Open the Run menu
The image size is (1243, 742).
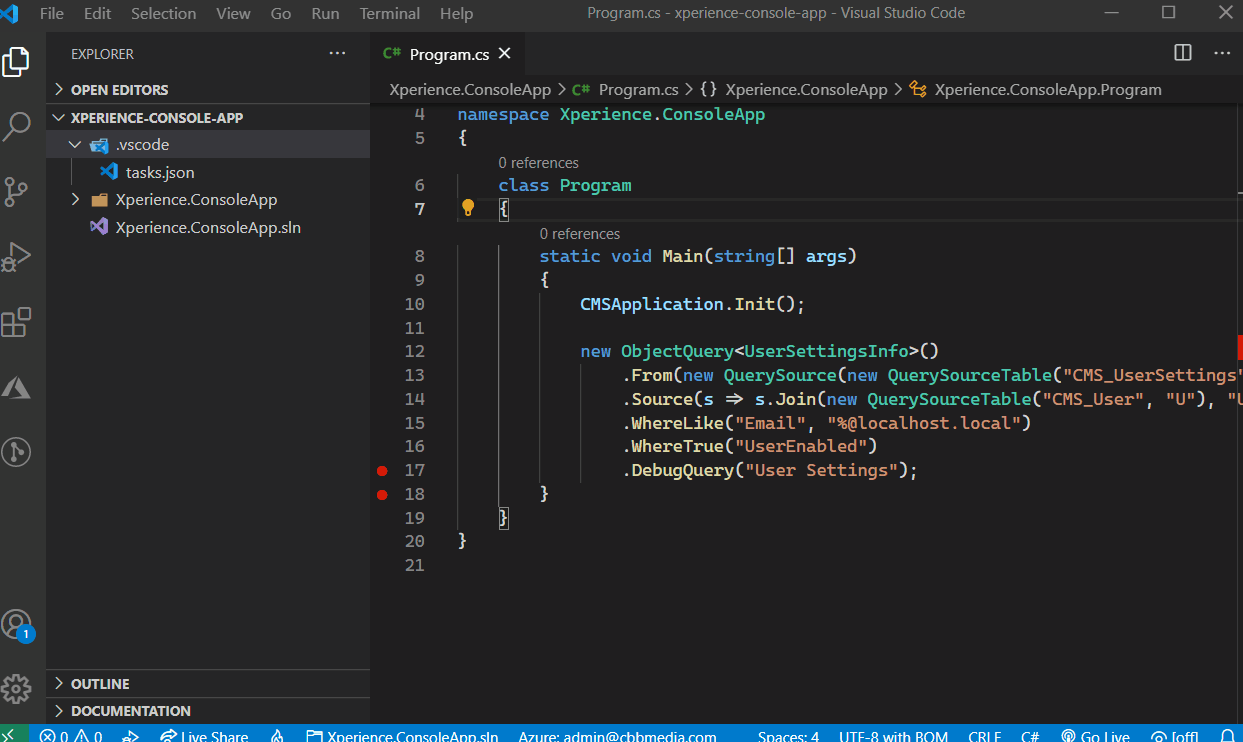click(325, 13)
